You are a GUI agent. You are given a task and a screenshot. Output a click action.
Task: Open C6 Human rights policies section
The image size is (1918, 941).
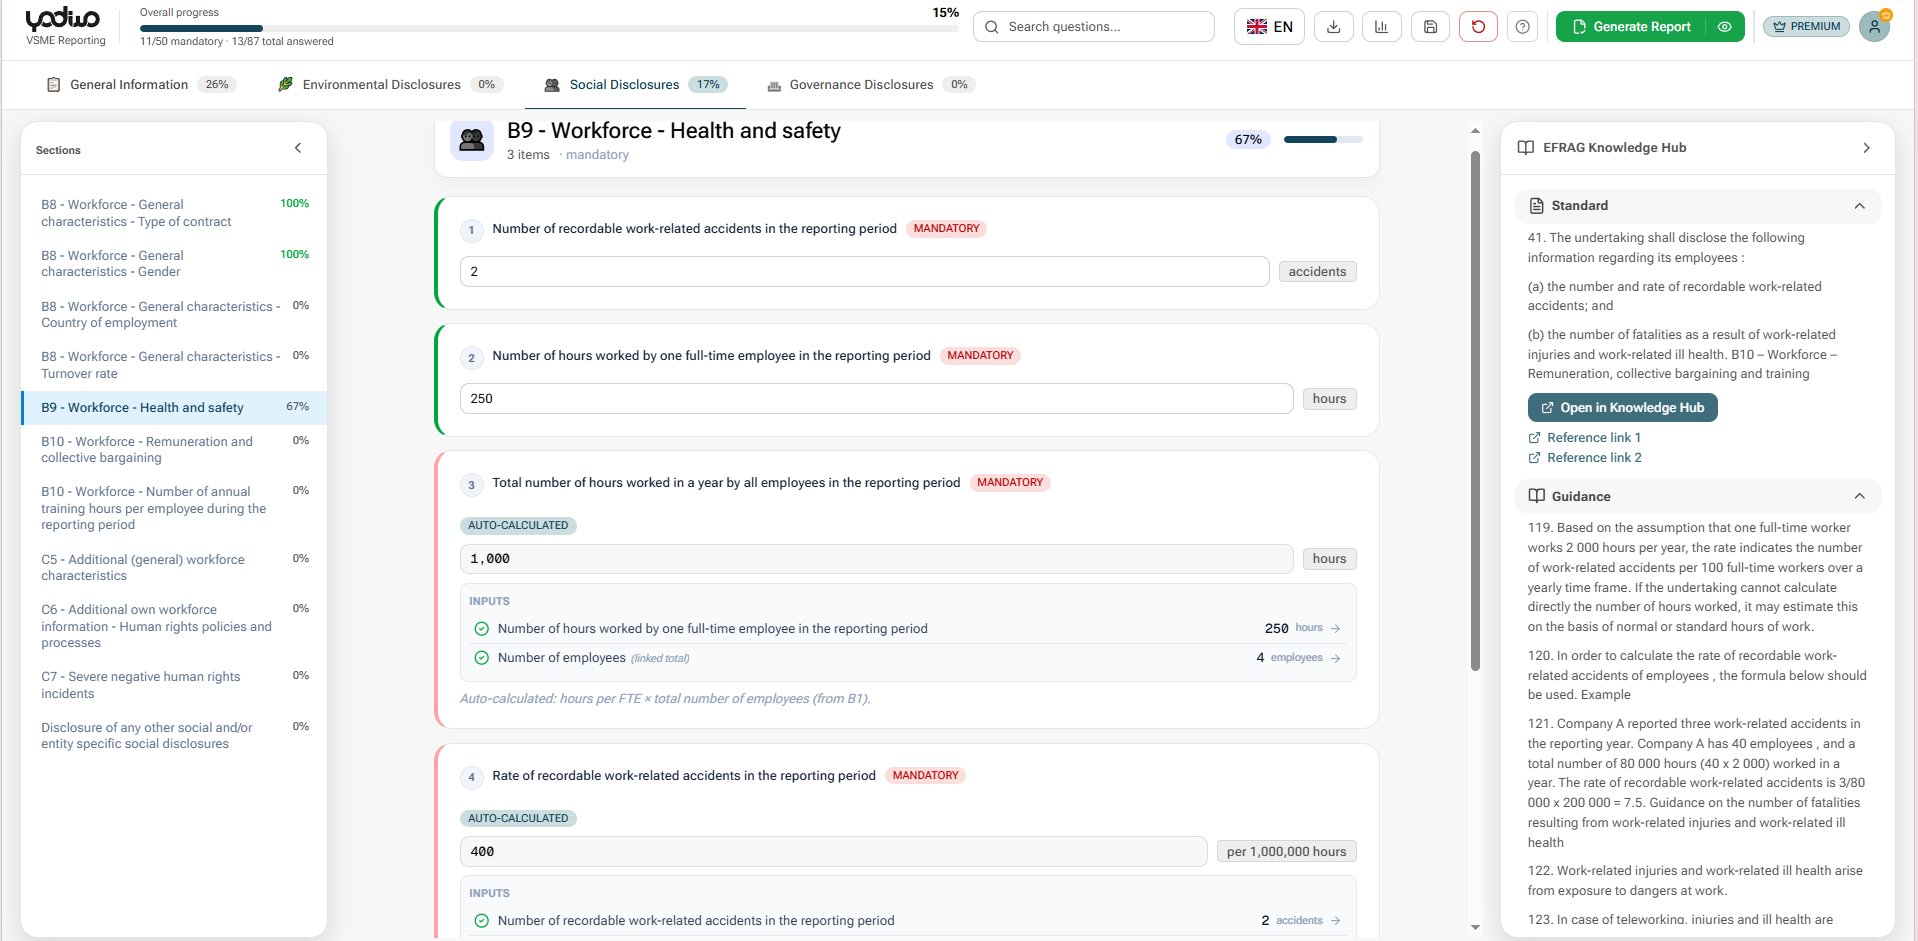[x=174, y=626]
